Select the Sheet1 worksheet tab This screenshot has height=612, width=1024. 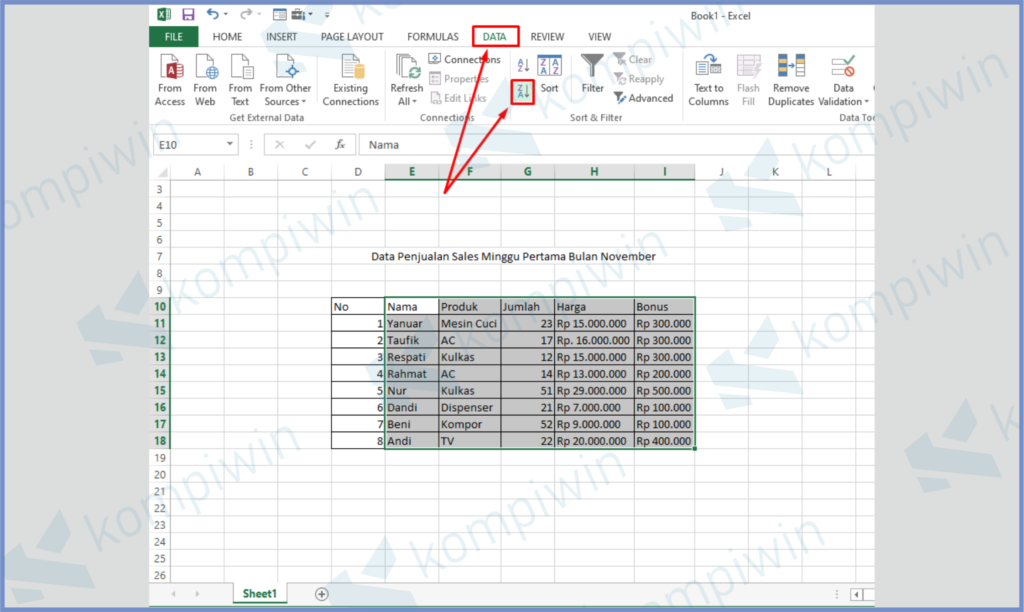(259, 594)
